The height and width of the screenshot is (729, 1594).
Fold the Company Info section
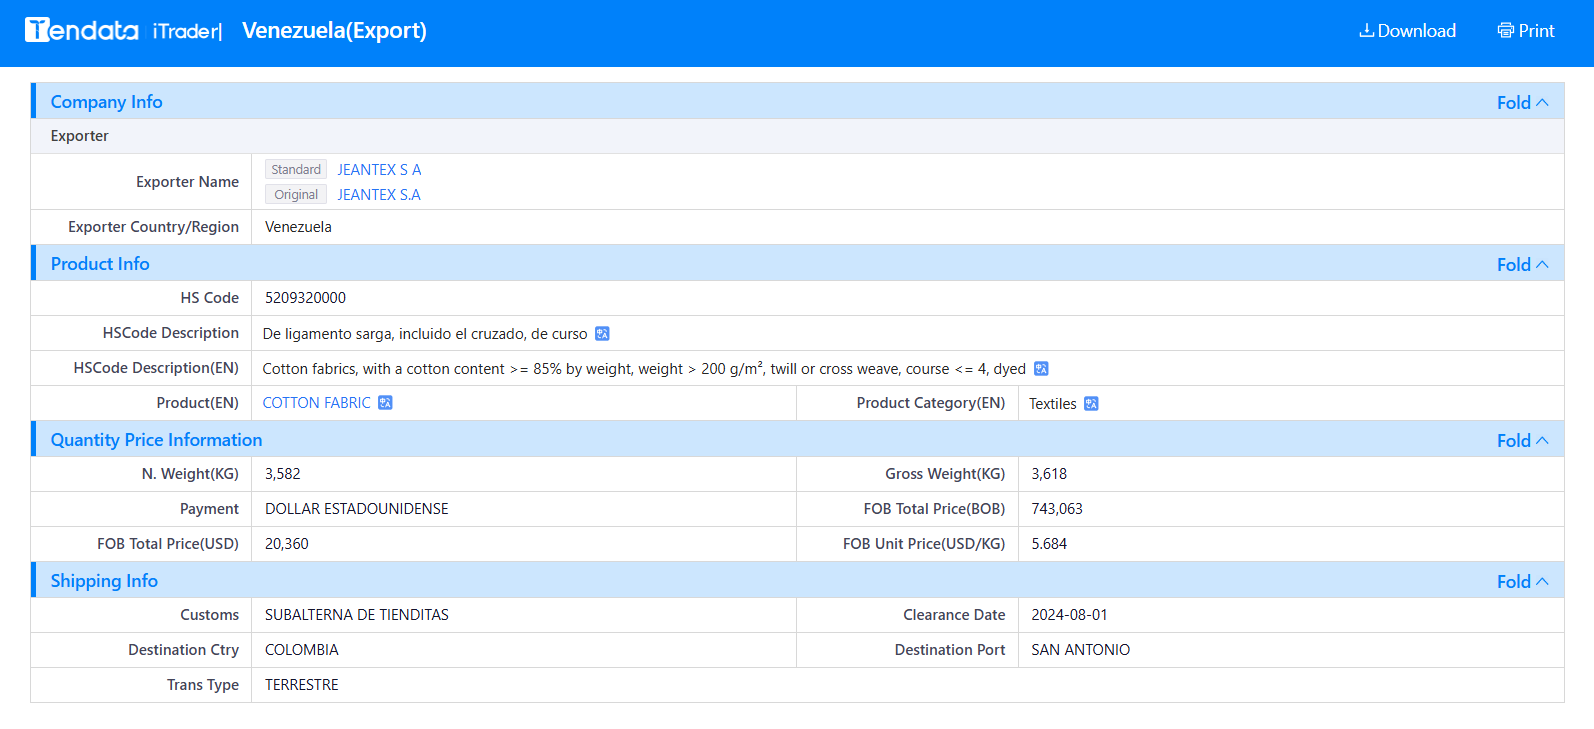[1522, 102]
